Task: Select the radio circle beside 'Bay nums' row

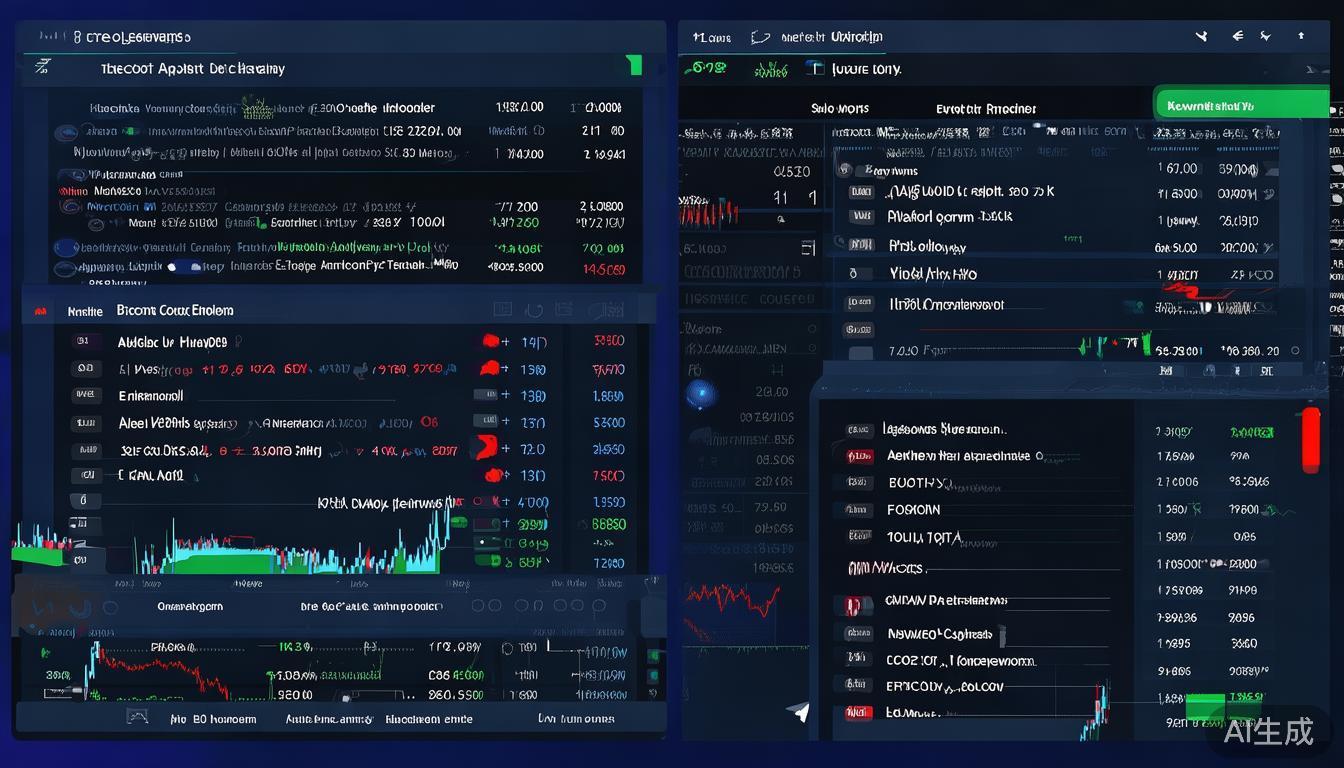Action: pyautogui.click(x=846, y=171)
